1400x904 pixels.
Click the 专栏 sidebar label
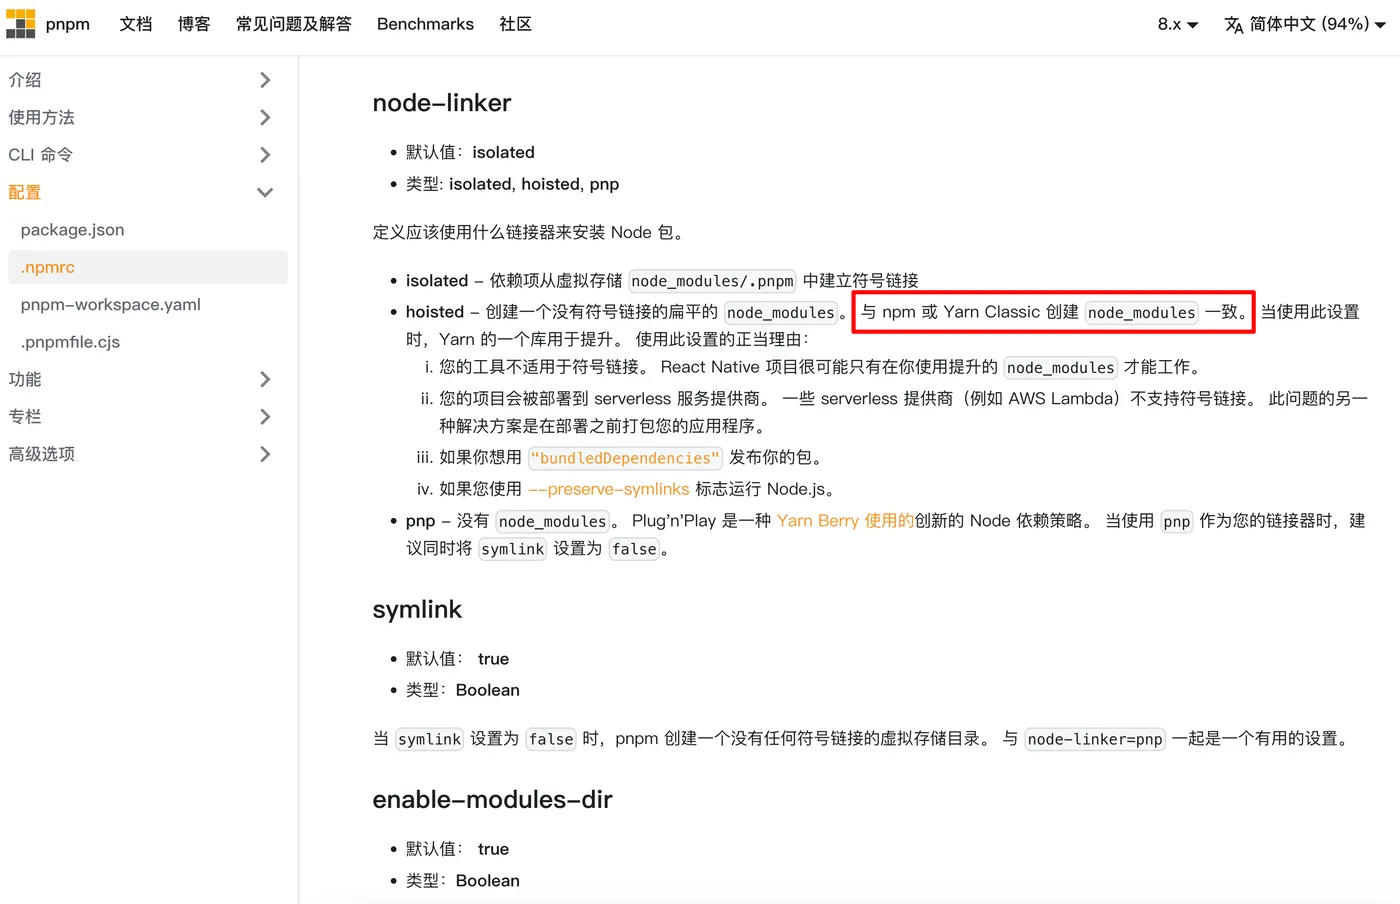click(x=25, y=417)
